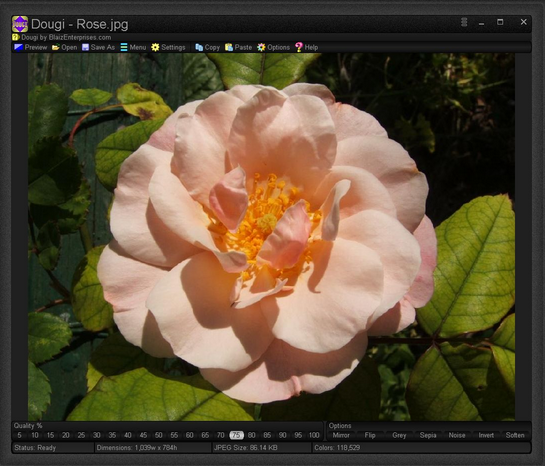The height and width of the screenshot is (466, 545).
Task: Open the Menu hamburger icon
Action: click(124, 47)
